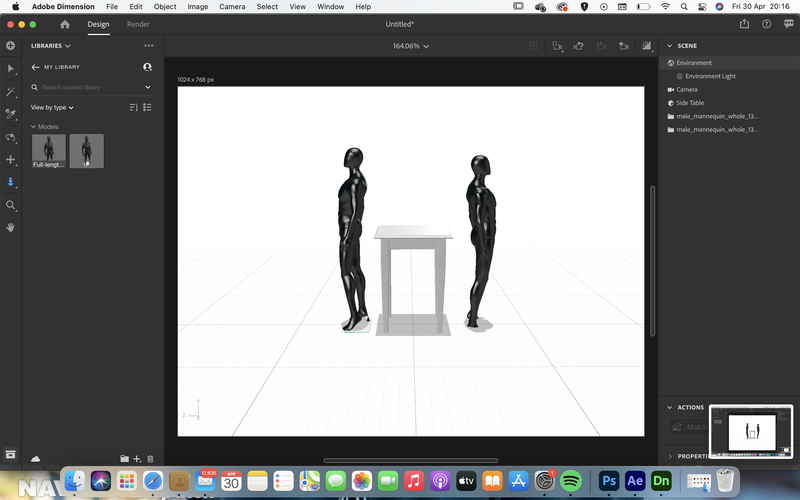
Task: Select the Zoom tool in toolbar
Action: (10, 205)
